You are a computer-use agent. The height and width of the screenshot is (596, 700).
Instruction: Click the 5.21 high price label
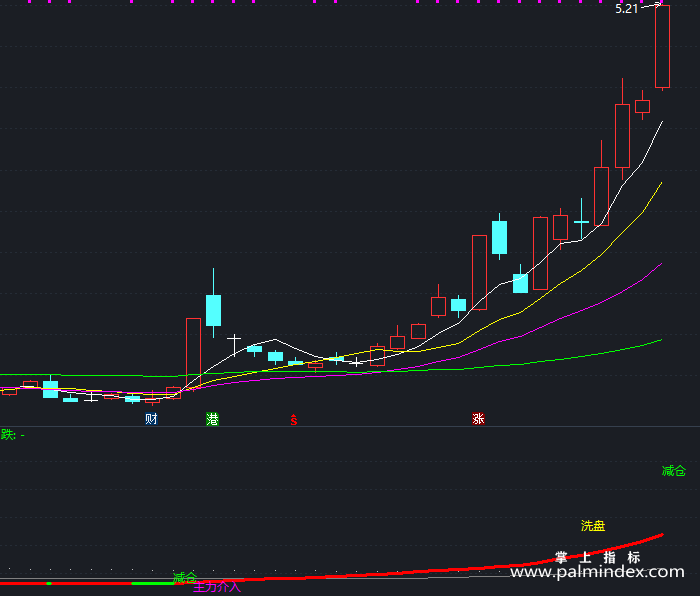click(x=626, y=8)
